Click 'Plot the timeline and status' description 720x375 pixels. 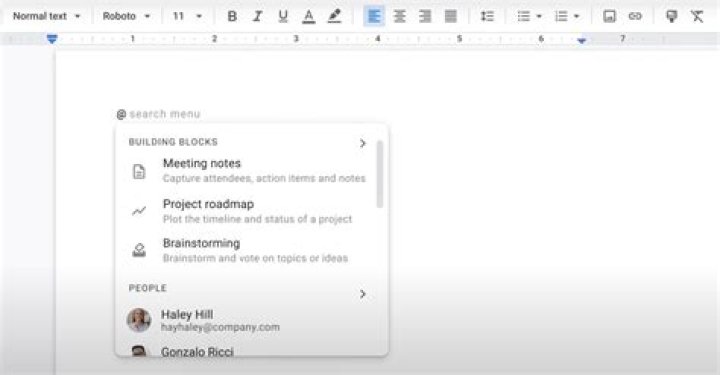258,219
